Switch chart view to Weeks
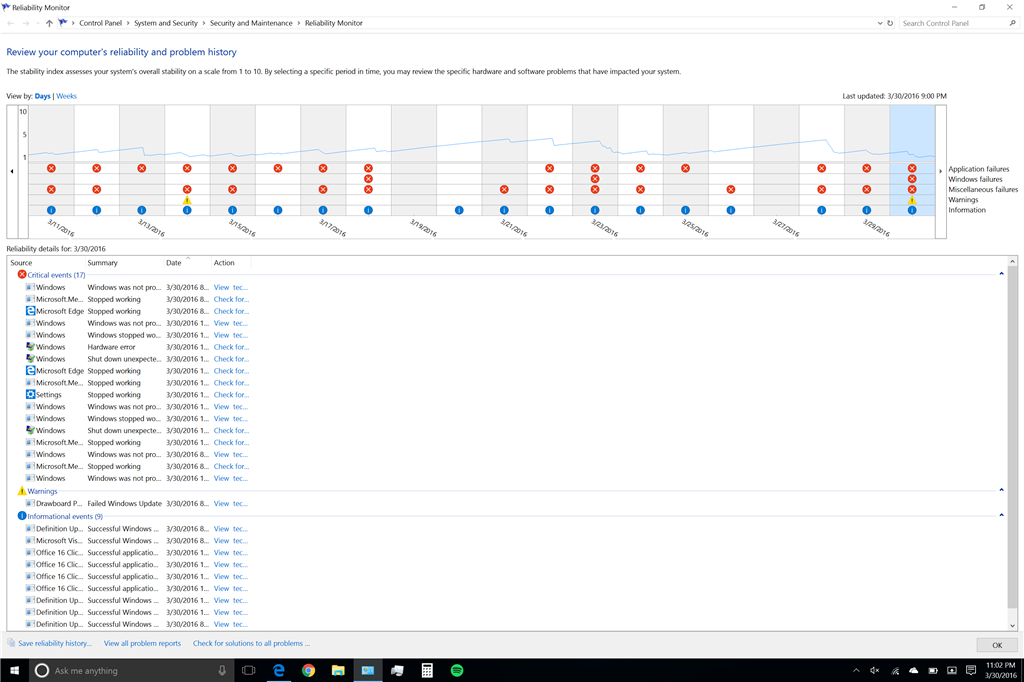The width and height of the screenshot is (1024, 682). (67, 96)
